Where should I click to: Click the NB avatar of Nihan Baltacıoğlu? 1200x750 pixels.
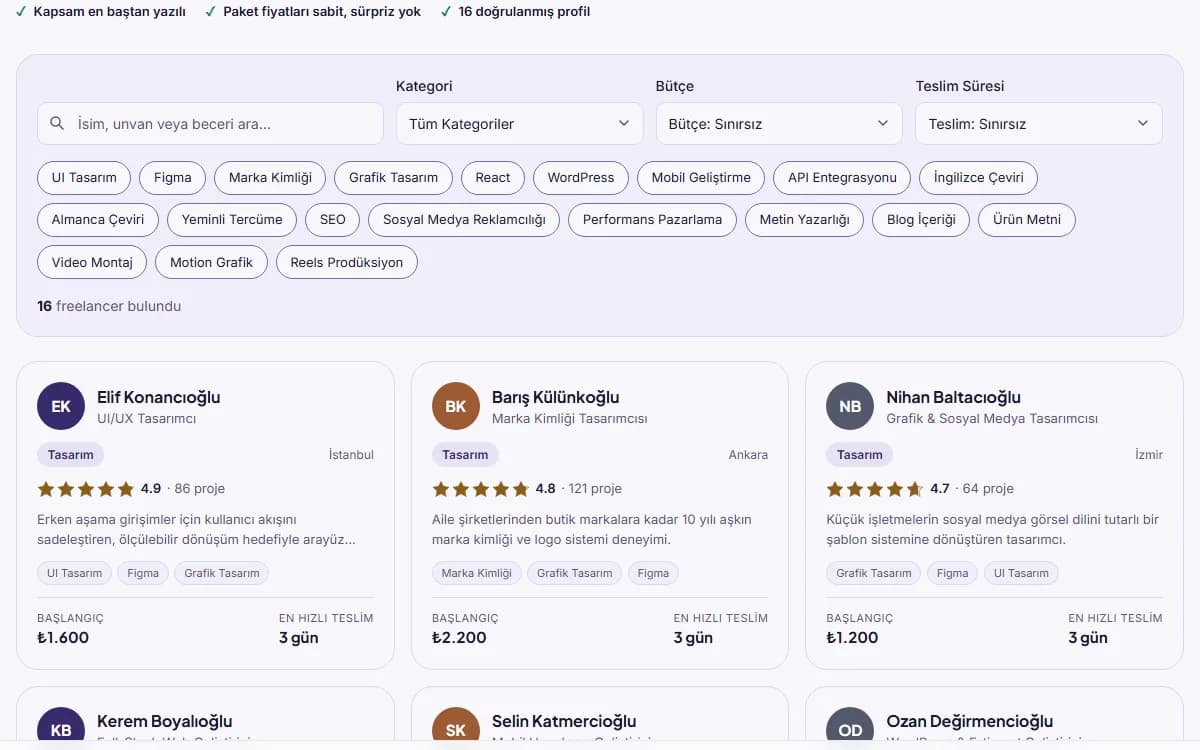coord(850,406)
